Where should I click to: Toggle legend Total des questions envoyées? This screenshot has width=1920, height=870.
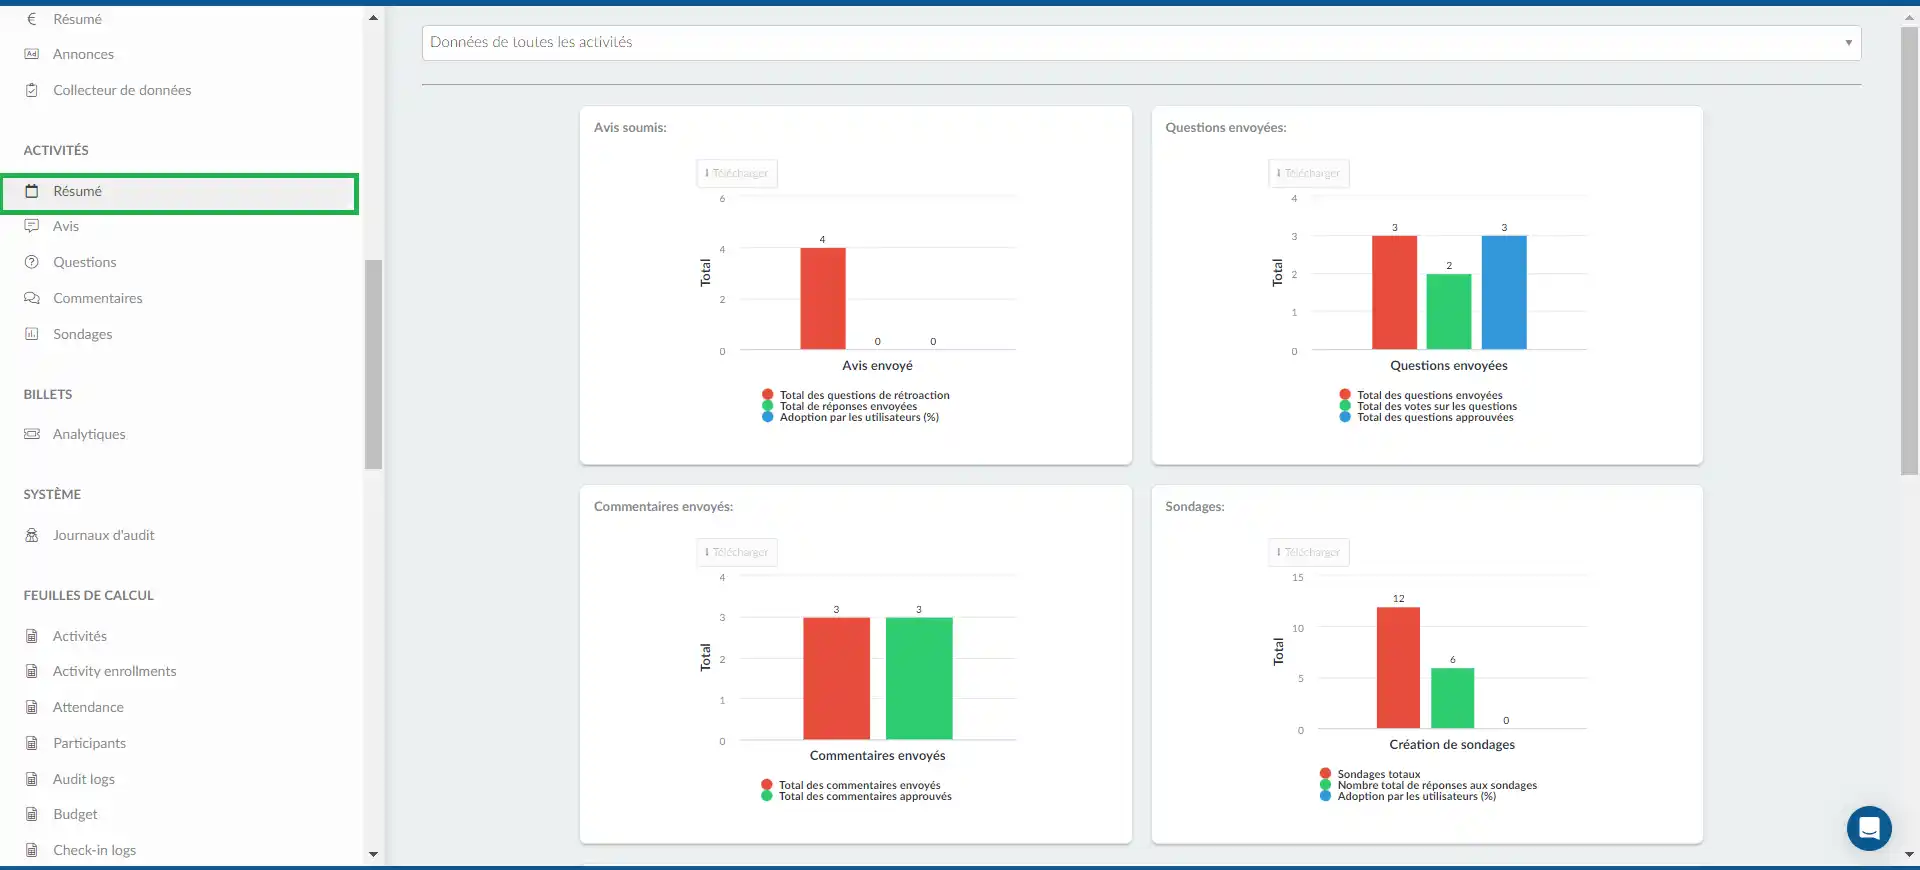point(1421,395)
